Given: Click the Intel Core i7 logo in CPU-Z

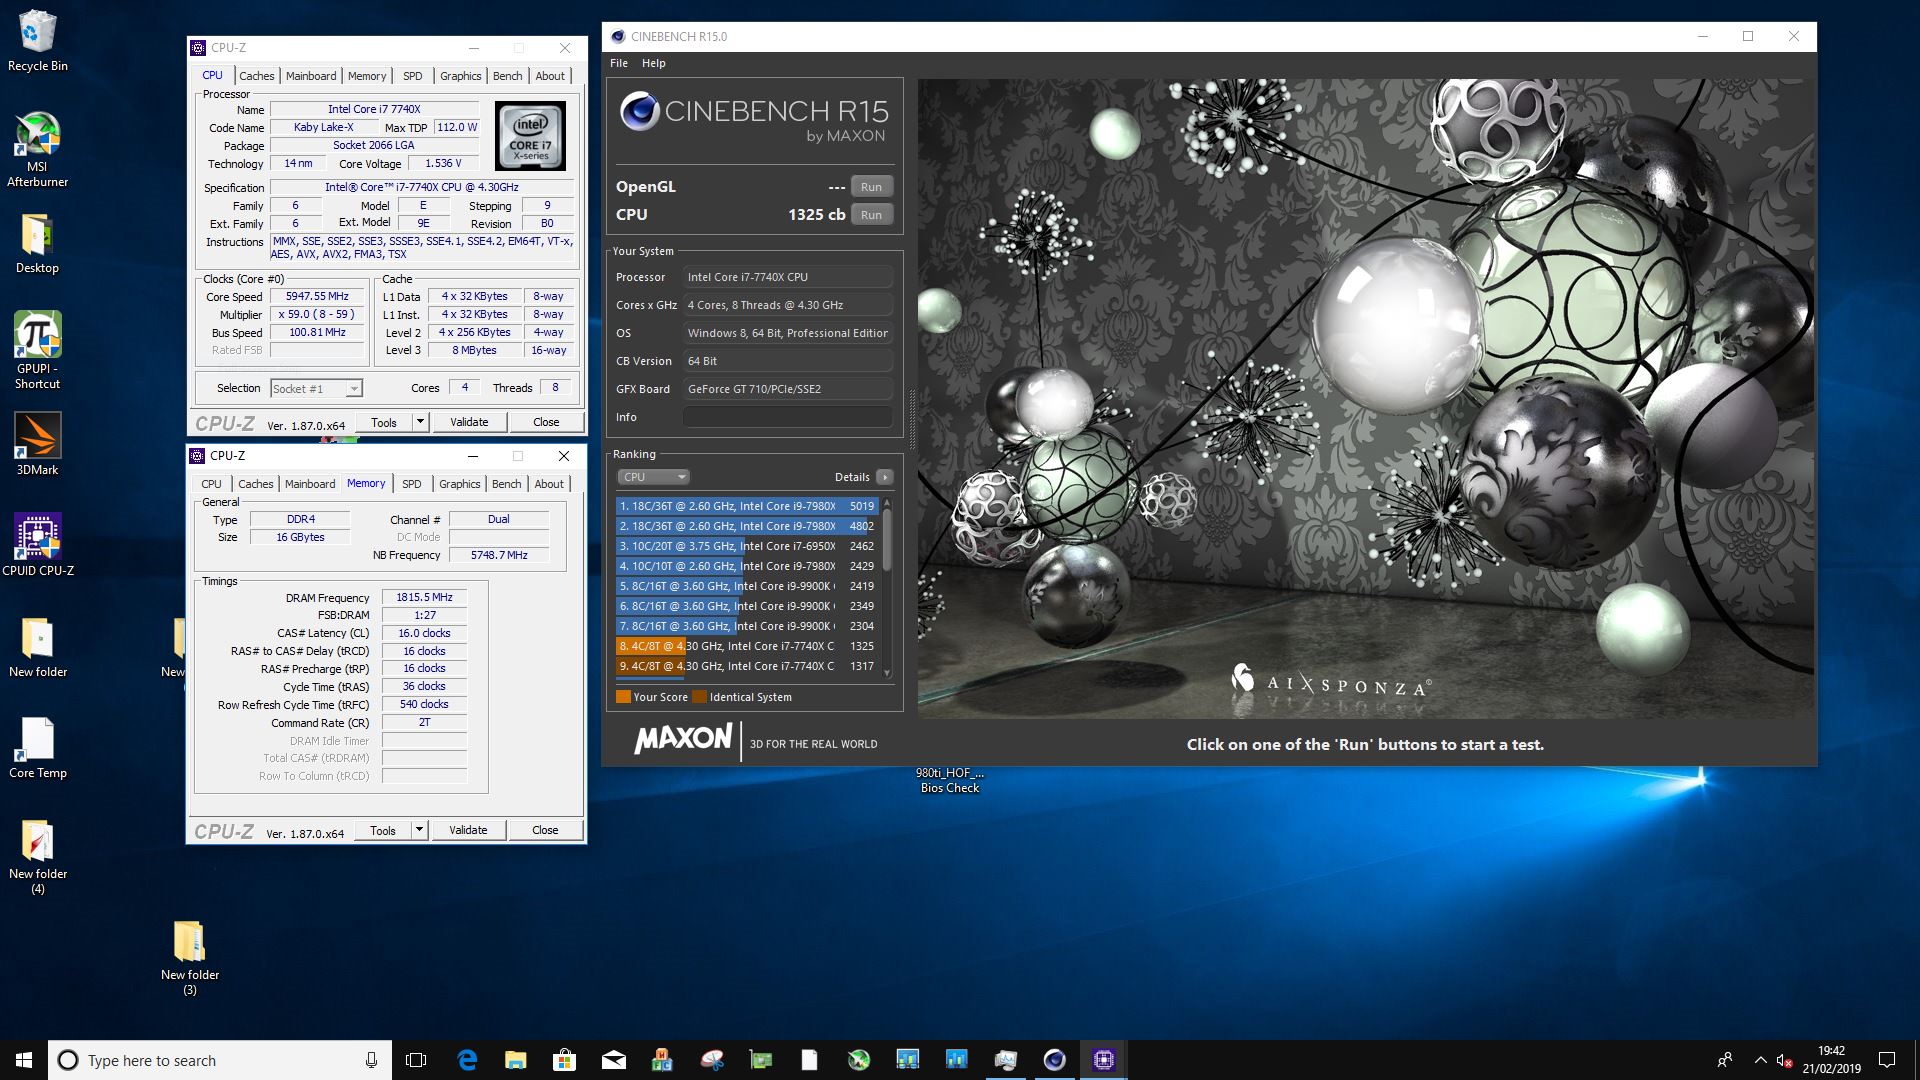Looking at the screenshot, I should tap(531, 135).
